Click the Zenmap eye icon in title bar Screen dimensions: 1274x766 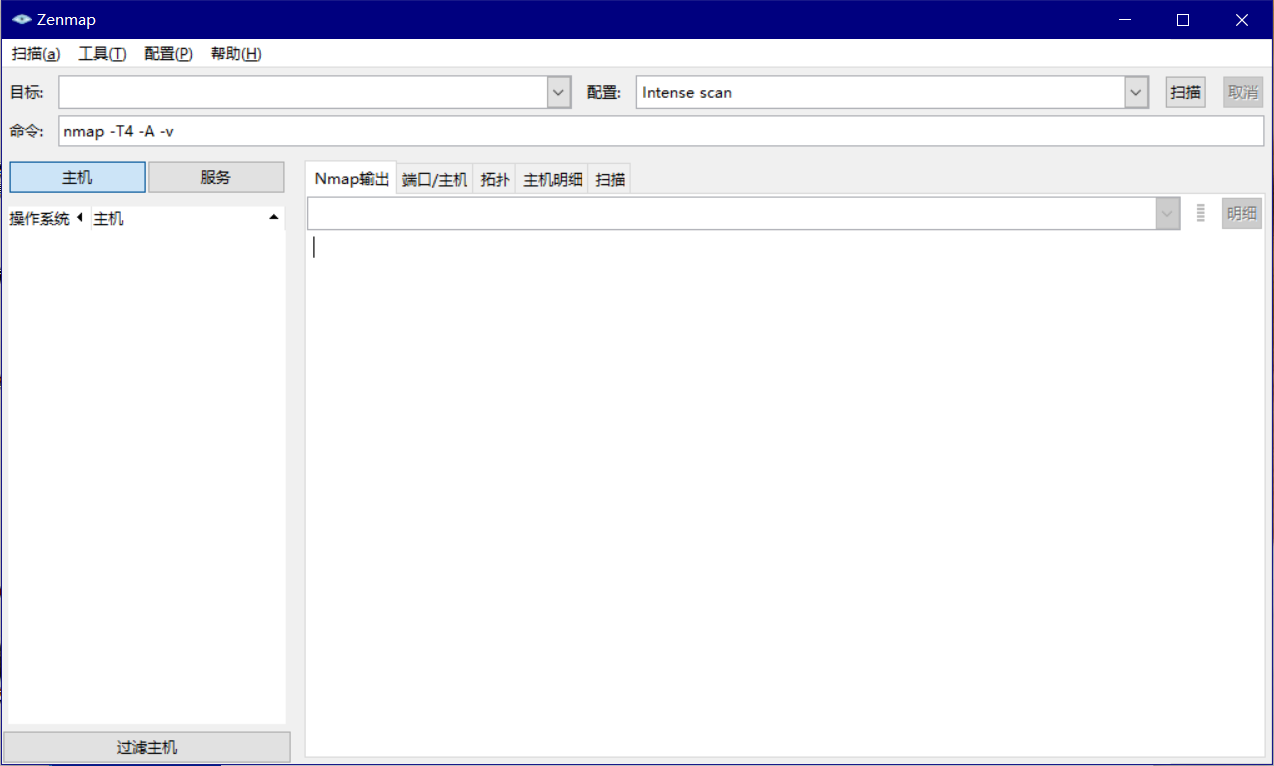(x=22, y=20)
